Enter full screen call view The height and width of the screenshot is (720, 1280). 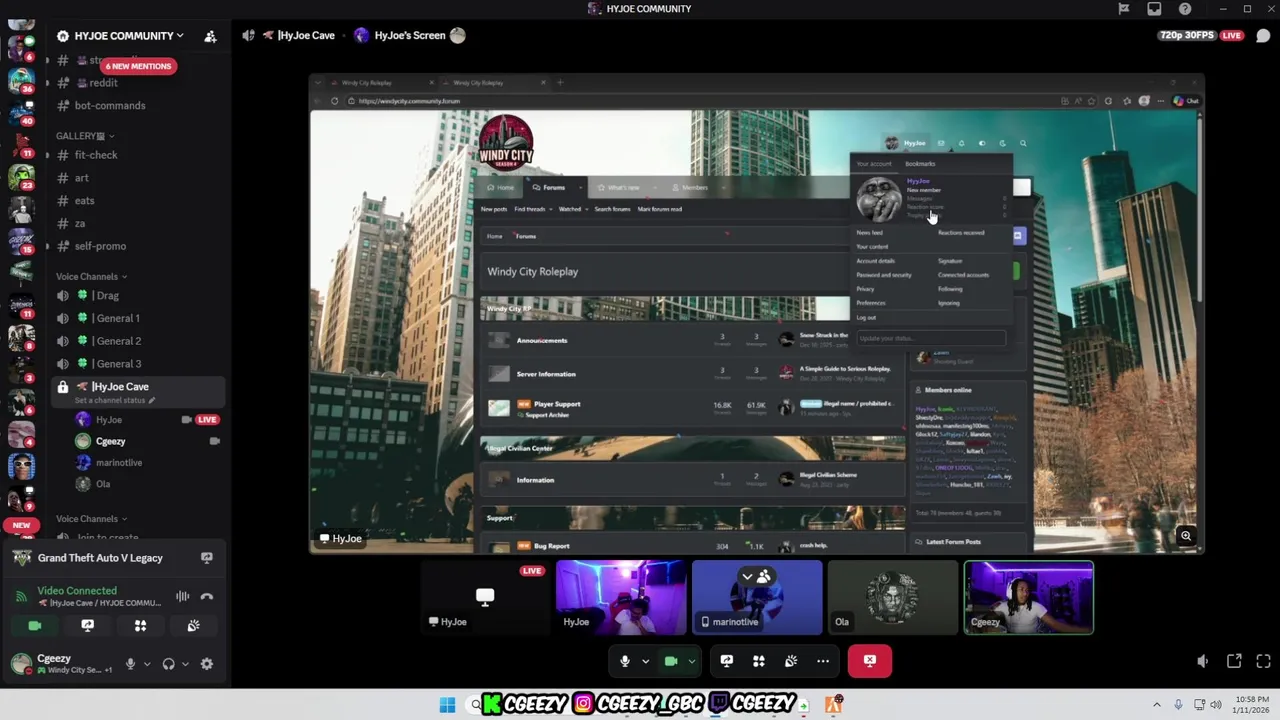[x=1263, y=661]
